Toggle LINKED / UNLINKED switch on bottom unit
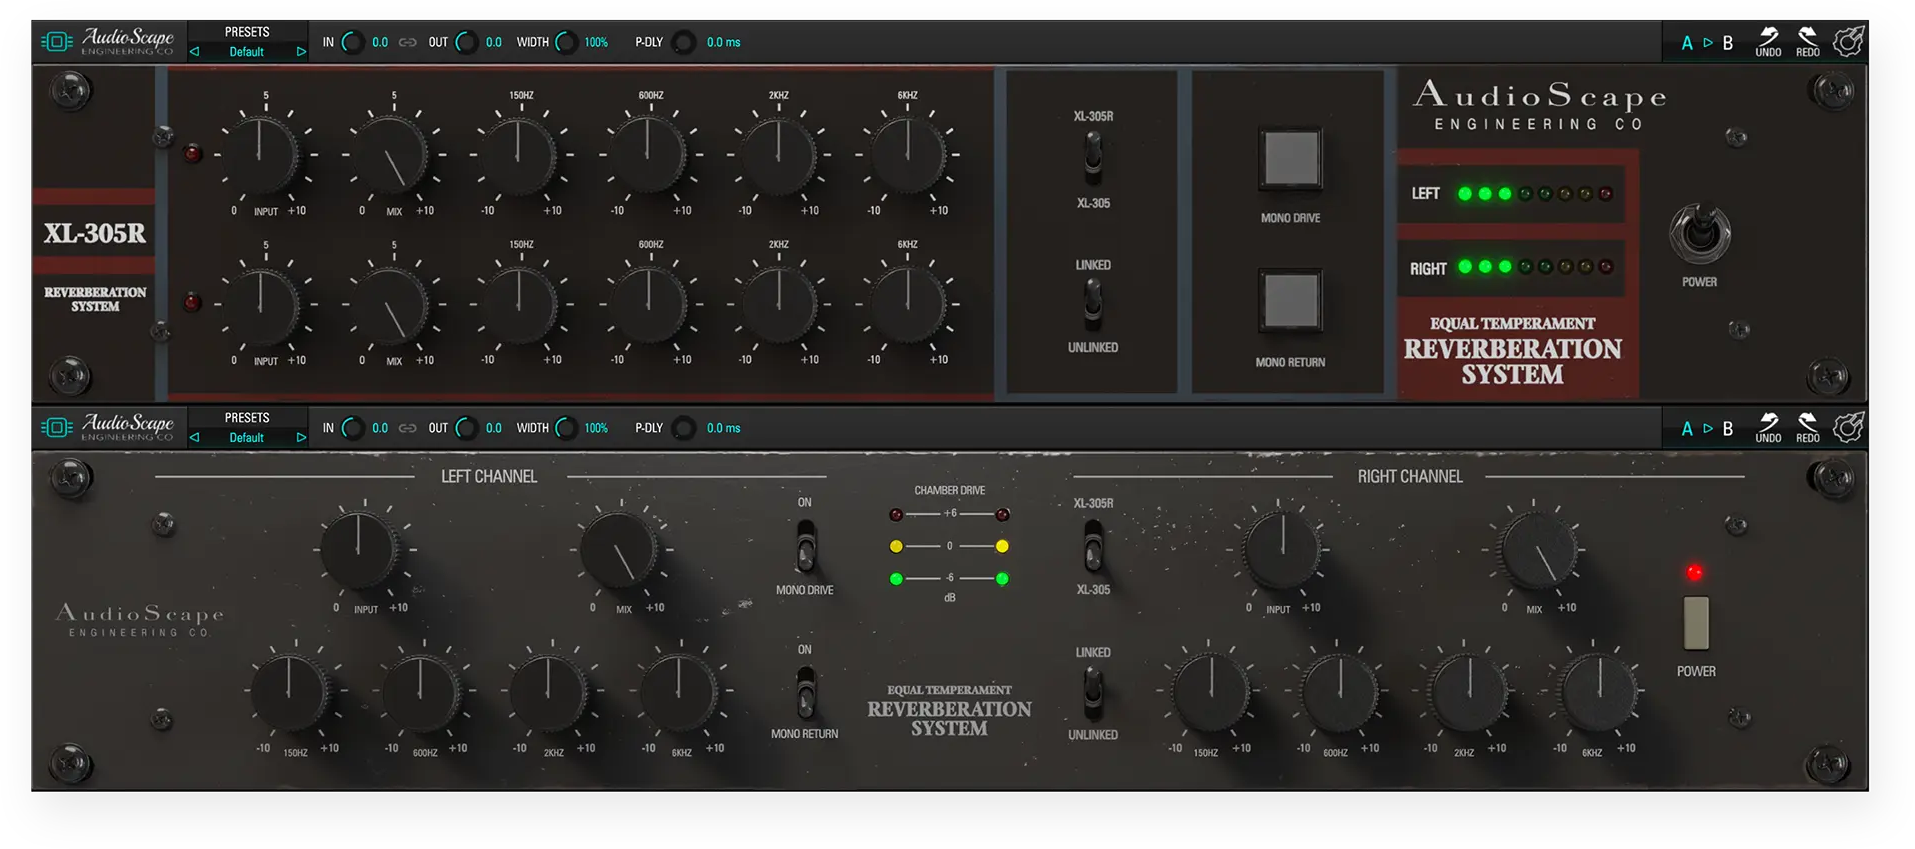Viewport: 1915px width, 849px height. [1093, 692]
